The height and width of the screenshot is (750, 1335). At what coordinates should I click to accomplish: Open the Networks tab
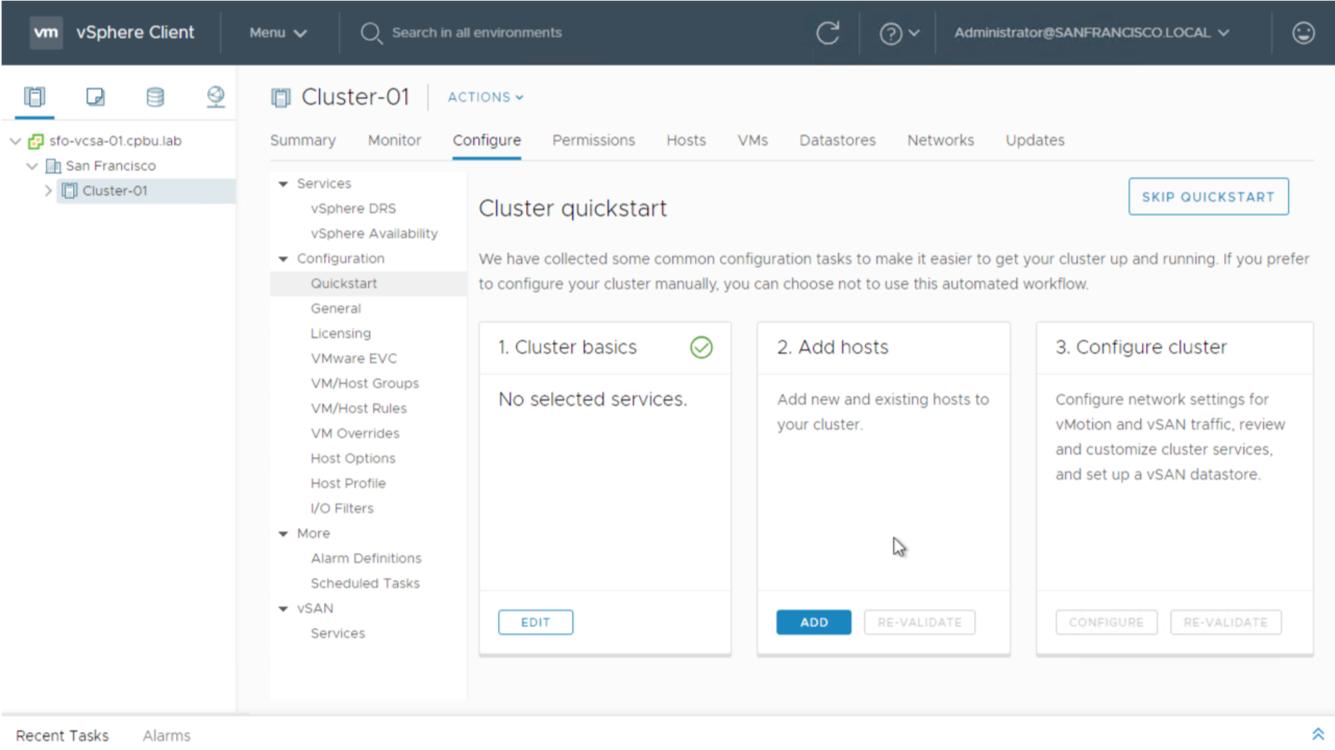click(x=941, y=140)
